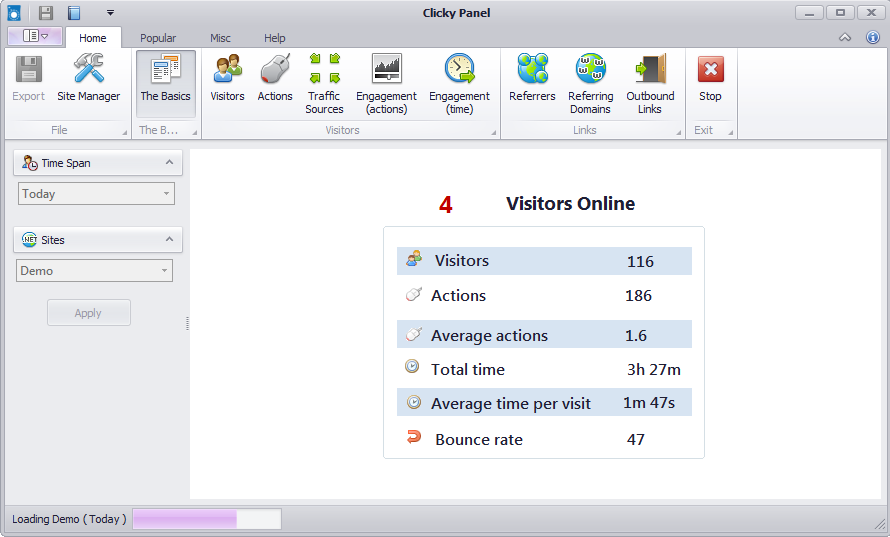Show Traffic Sources report
This screenshot has height=537, width=890.
click(x=324, y=84)
